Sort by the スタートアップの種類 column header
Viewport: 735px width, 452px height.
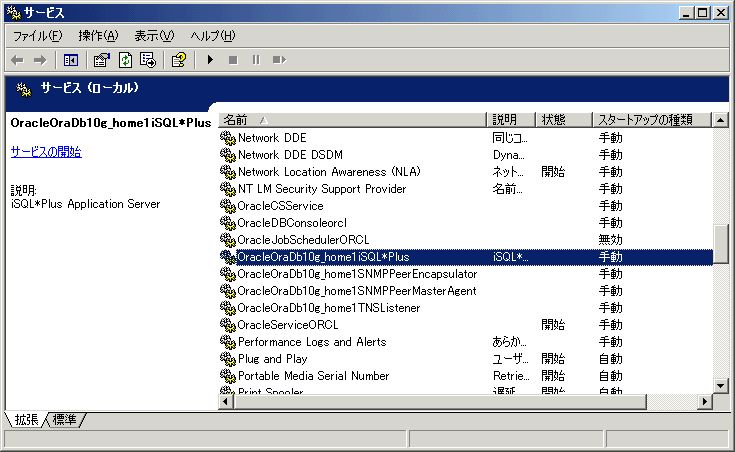[x=650, y=120]
